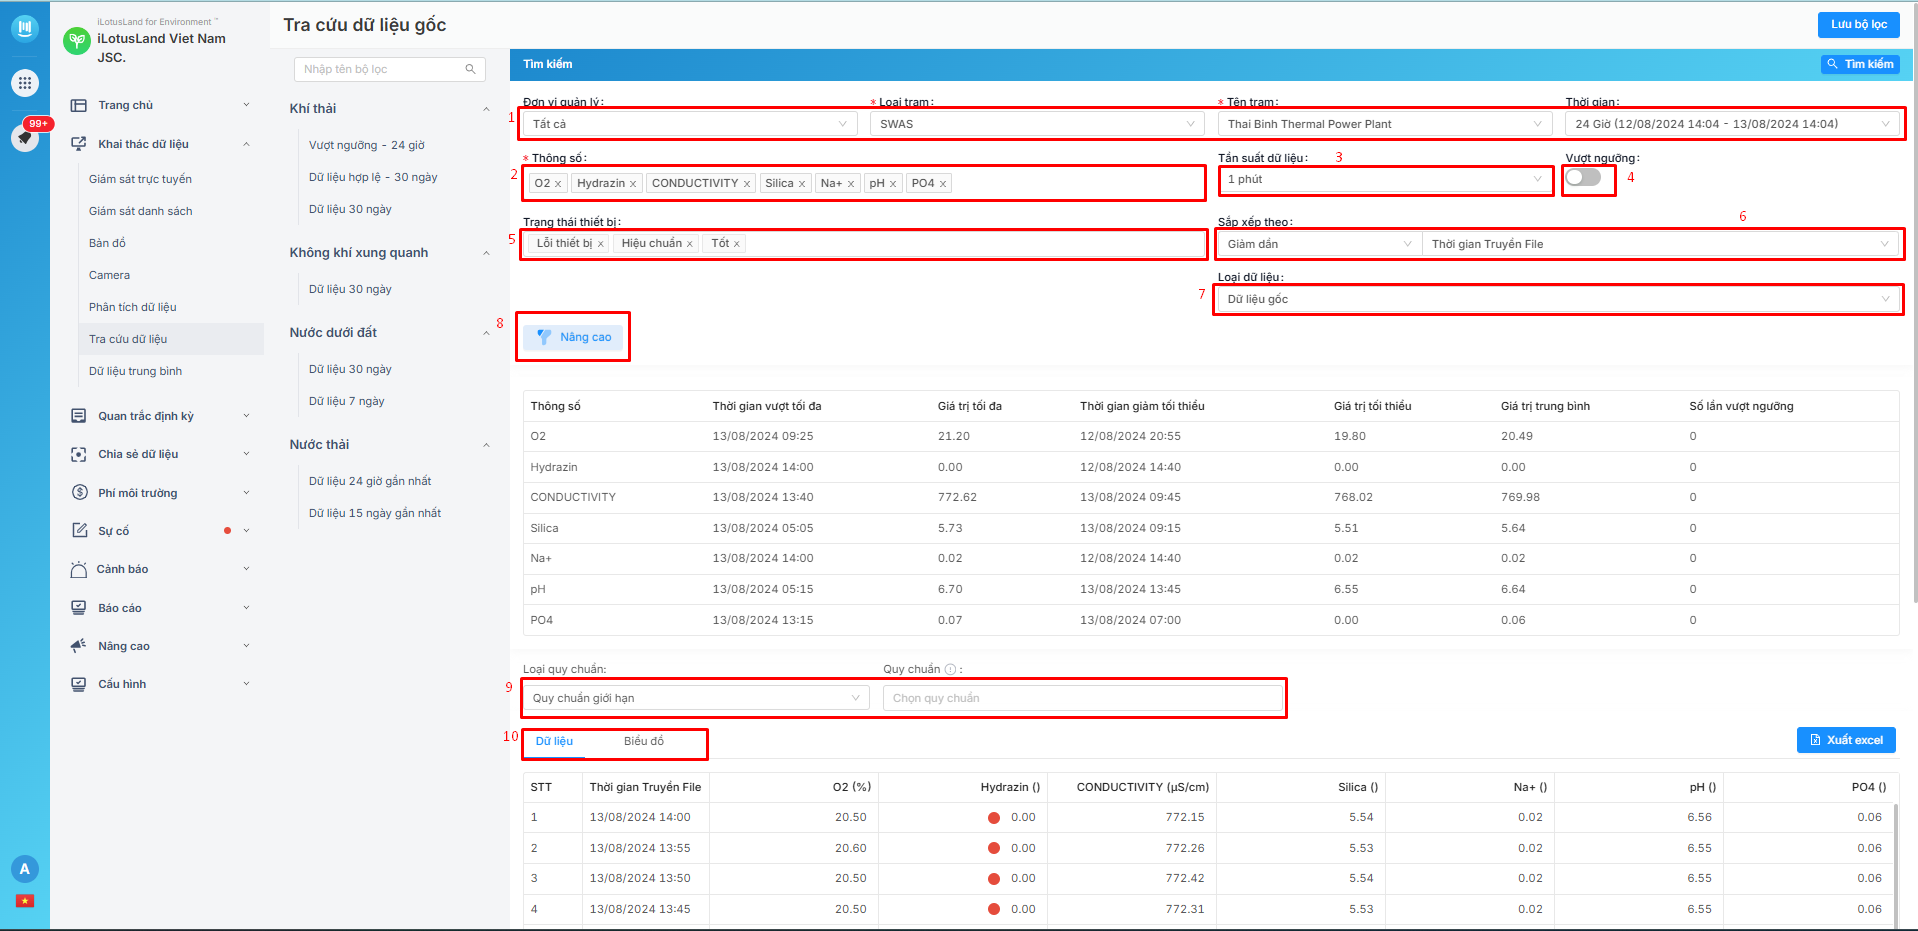Select saved filter Vượt ngưỡng - 24 giờ
The height and width of the screenshot is (931, 1918).
(366, 145)
